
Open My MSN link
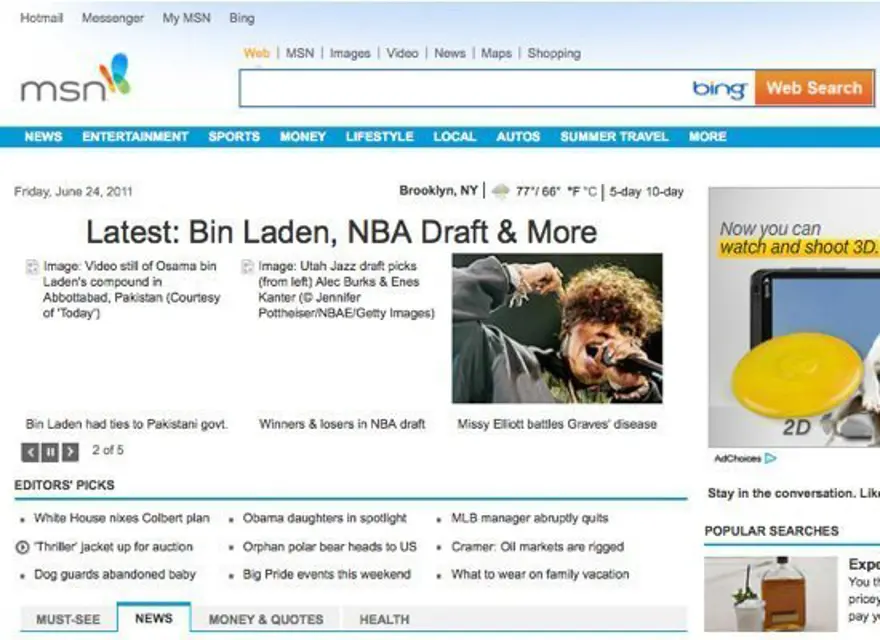pyautogui.click(x=186, y=18)
